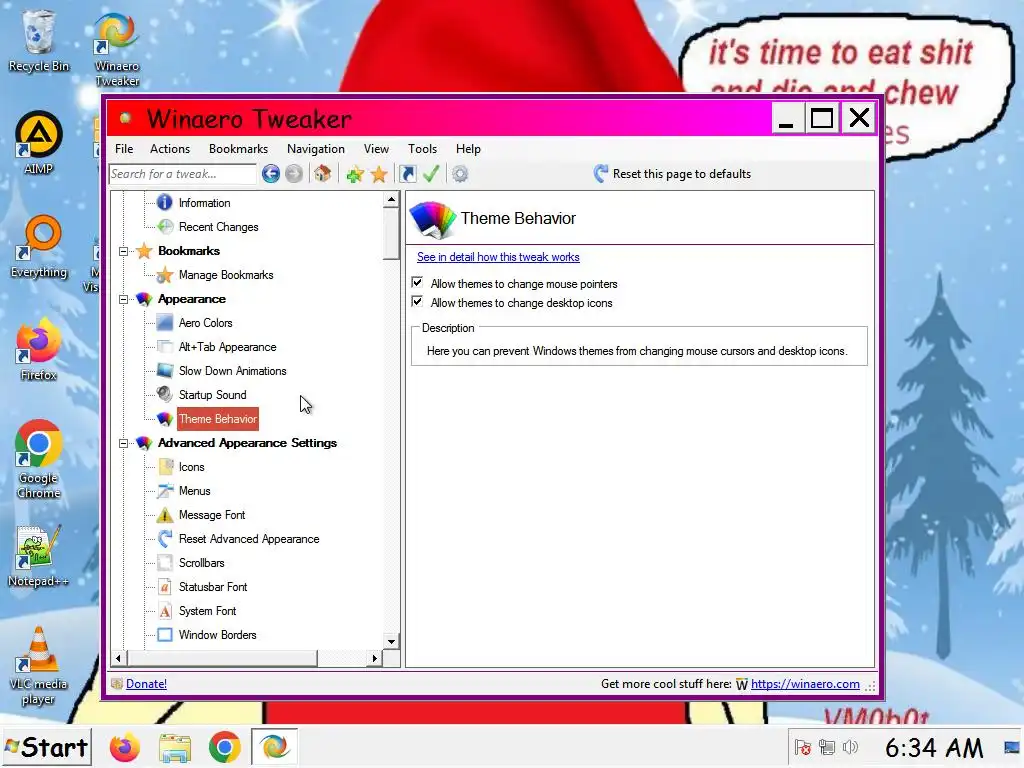1024x768 pixels.
Task: Collapse the Bookmarks tree node
Action: click(x=123, y=251)
